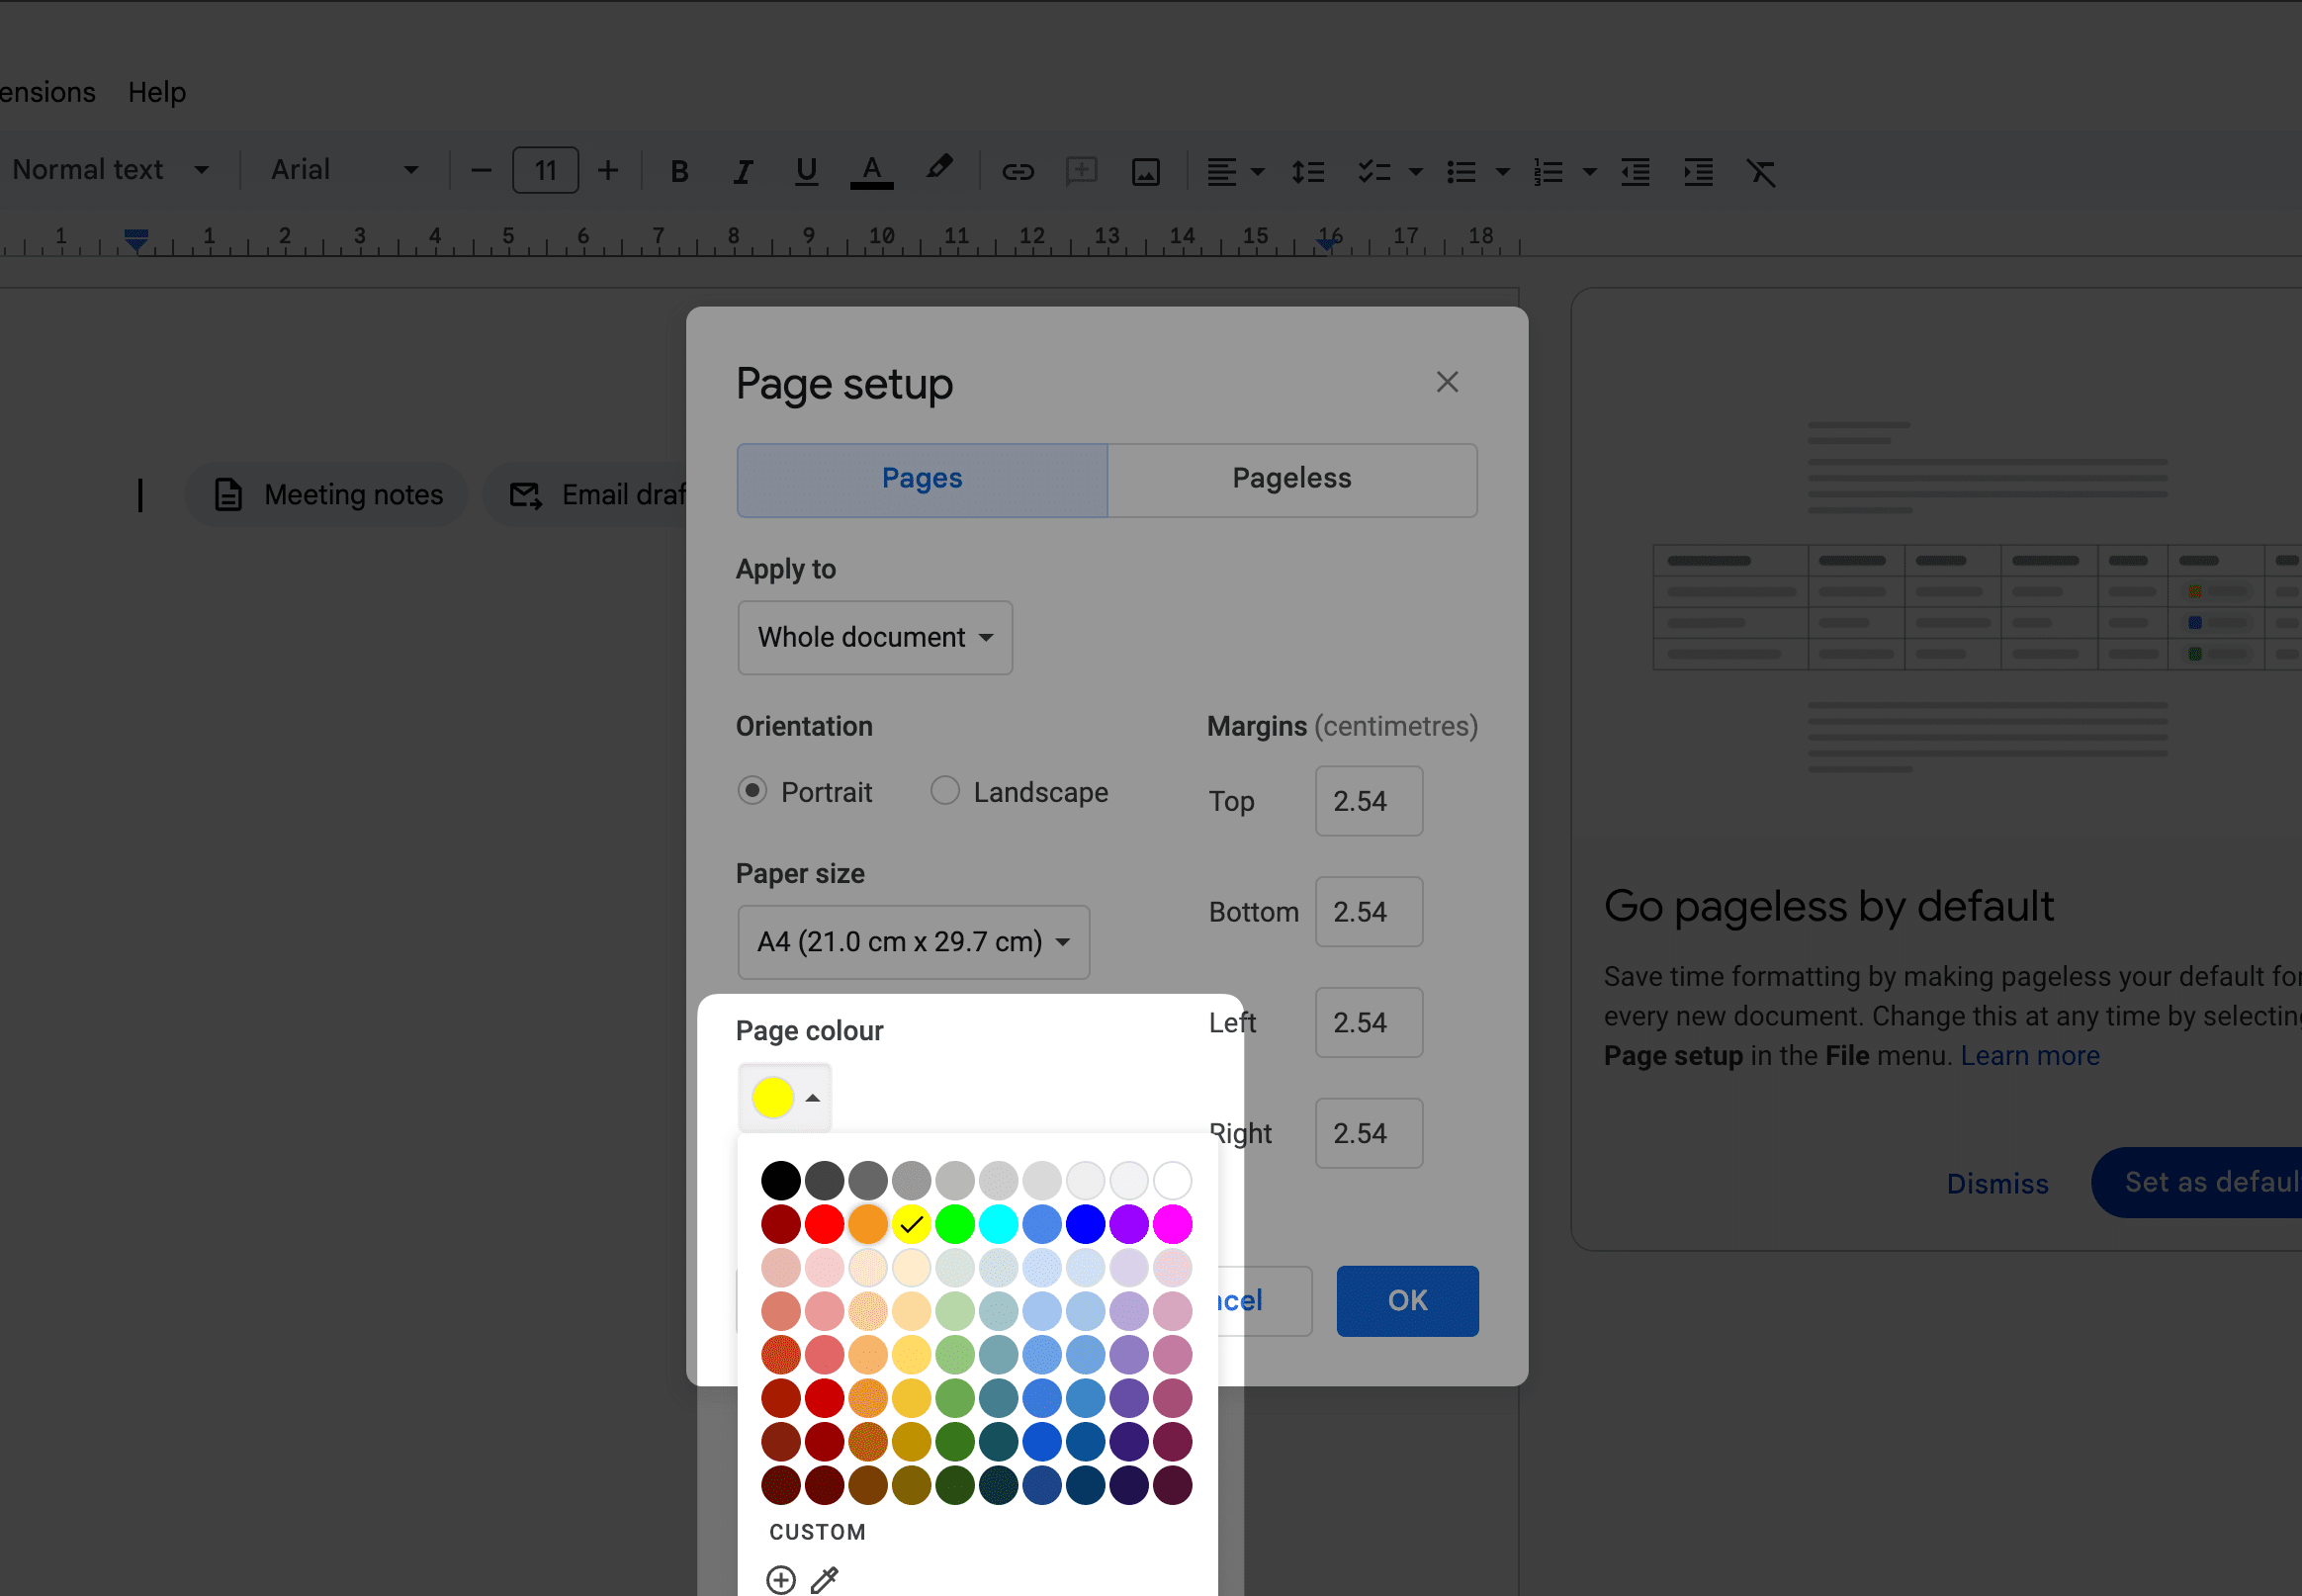This screenshot has height=1596, width=2302.
Task: Switch to the Pages tab
Action: coord(922,480)
